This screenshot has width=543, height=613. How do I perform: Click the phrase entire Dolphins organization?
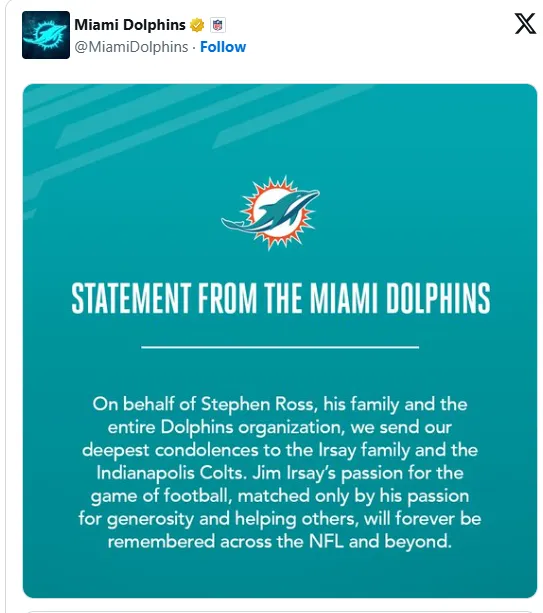point(226,427)
